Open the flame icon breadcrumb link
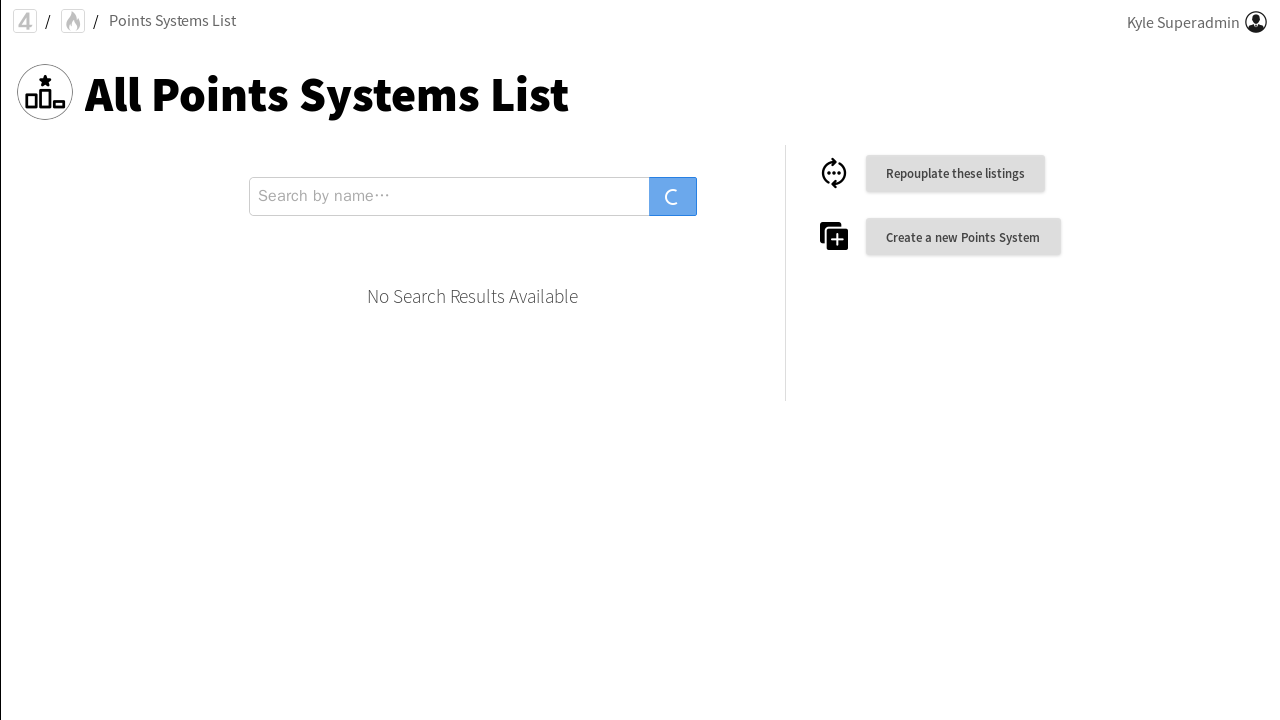This screenshot has width=1280, height=720. point(73,21)
